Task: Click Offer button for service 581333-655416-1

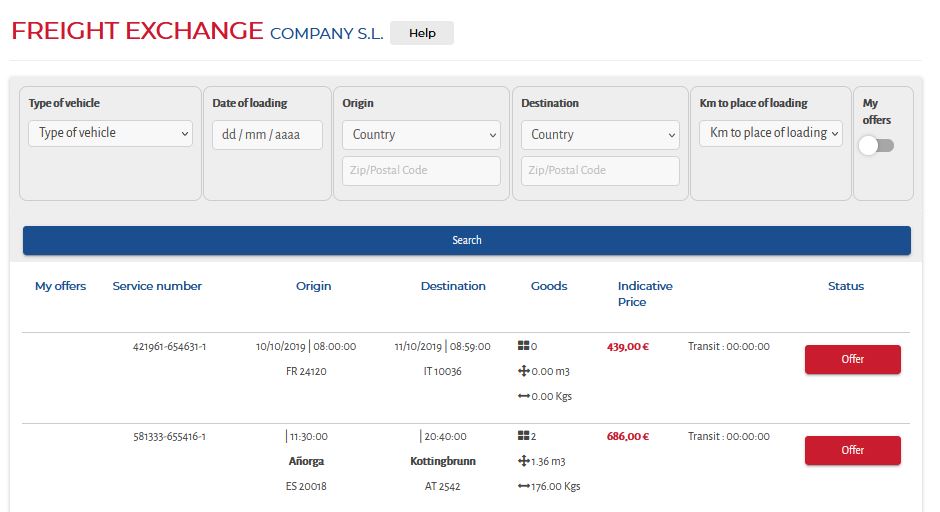Action: pyautogui.click(x=852, y=450)
